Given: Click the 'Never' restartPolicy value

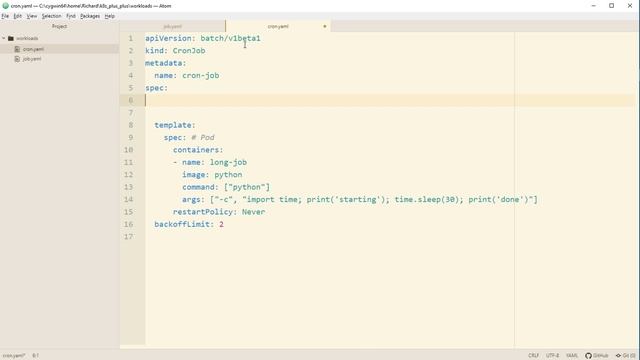Looking at the screenshot, I should (x=253, y=212).
